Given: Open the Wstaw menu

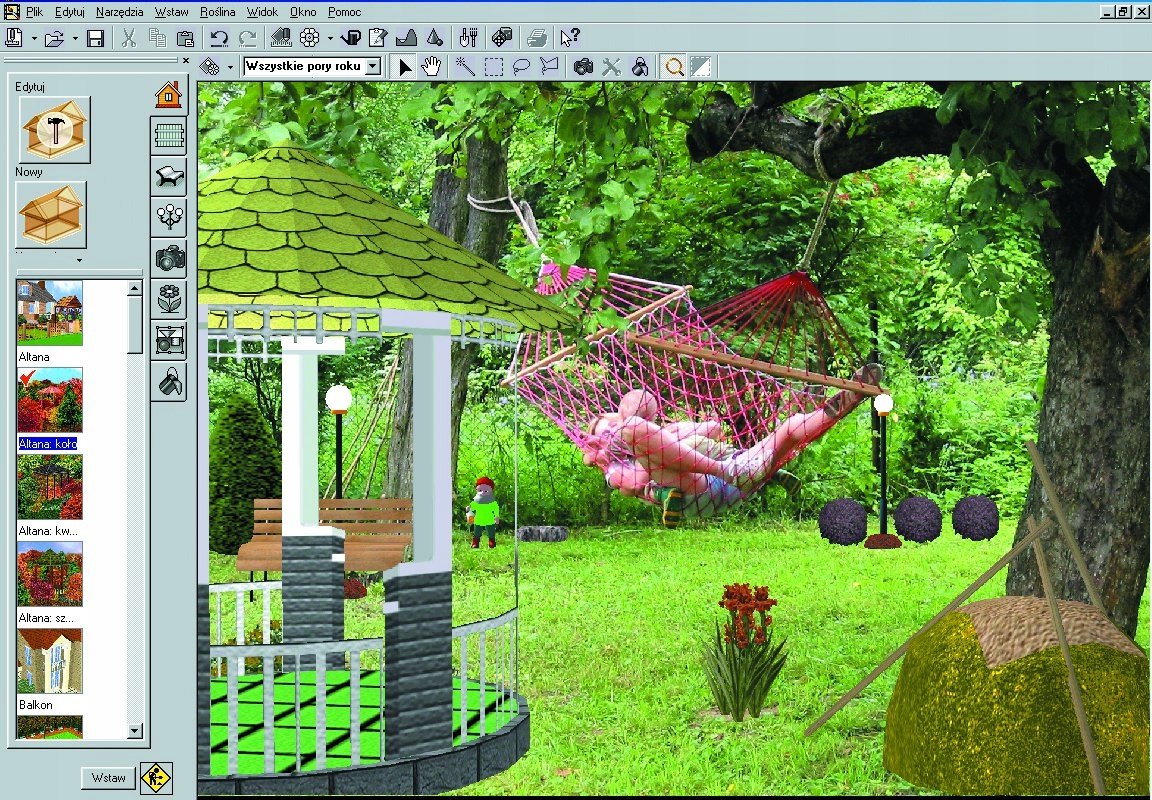Looking at the screenshot, I should (171, 12).
